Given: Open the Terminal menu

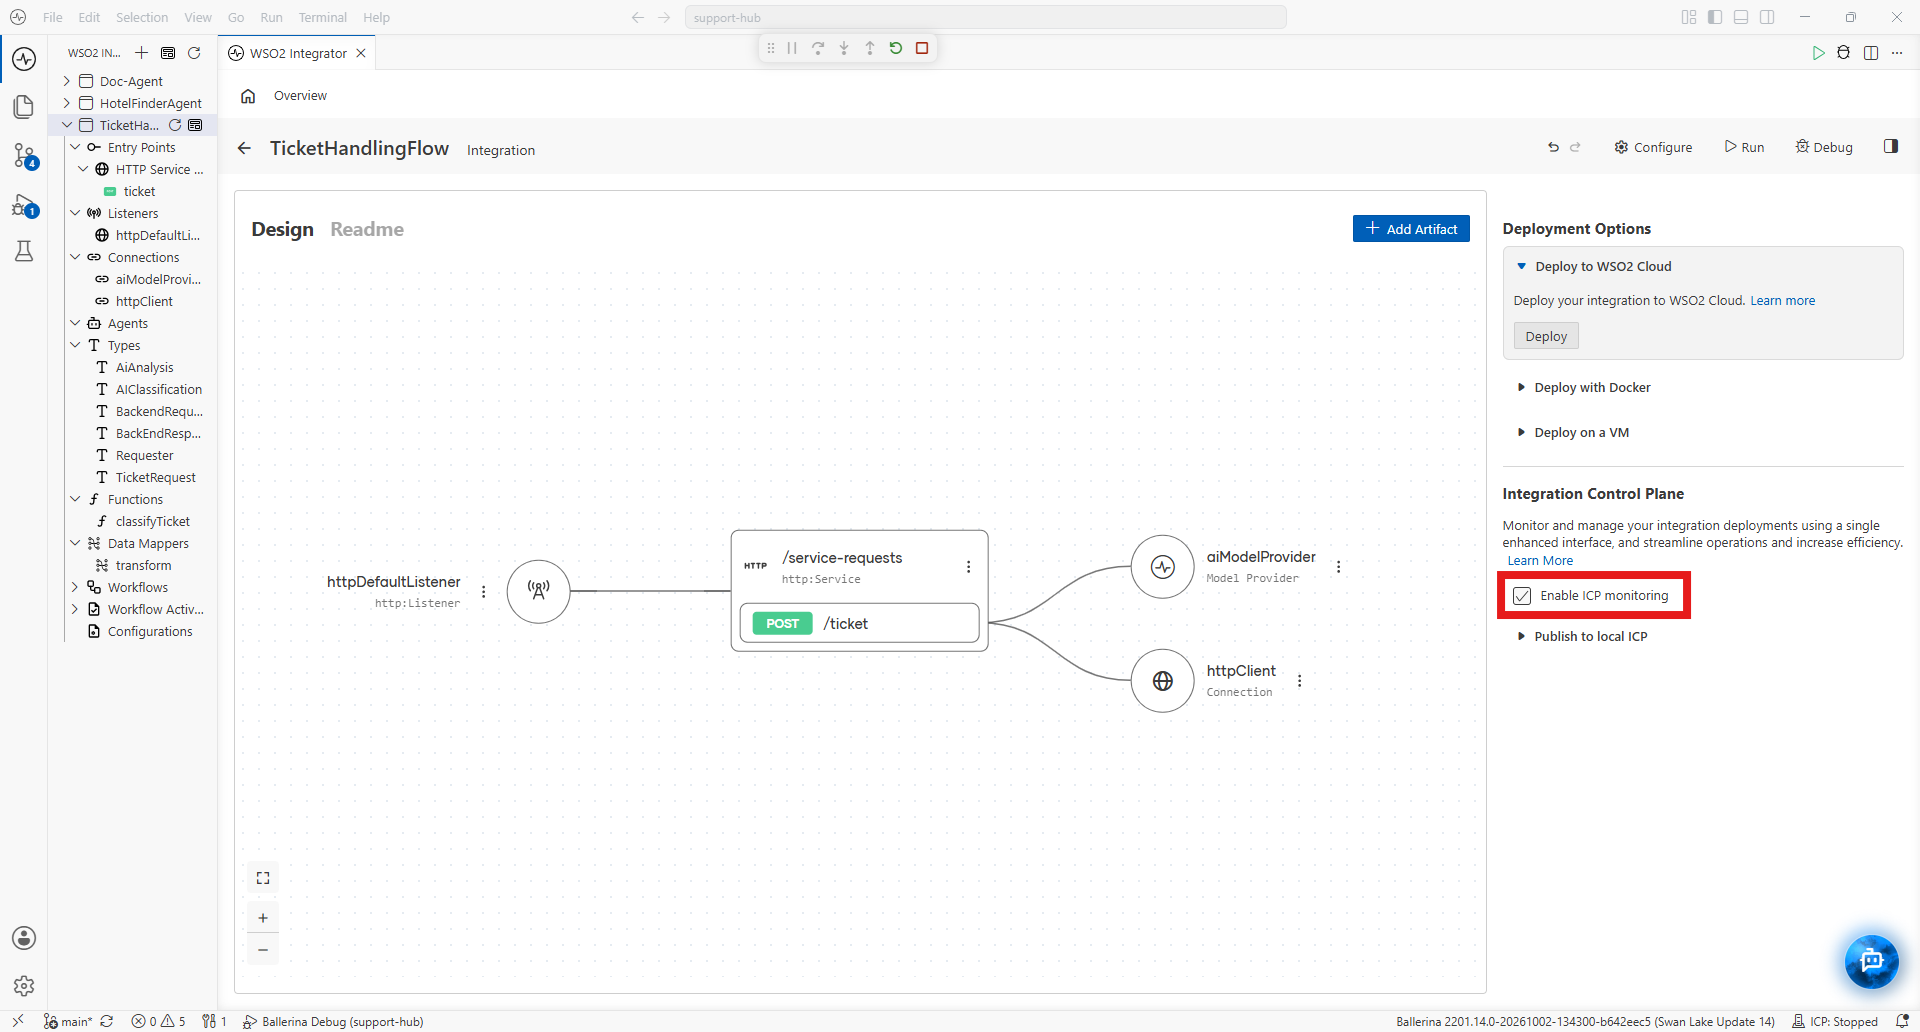Looking at the screenshot, I should point(322,17).
